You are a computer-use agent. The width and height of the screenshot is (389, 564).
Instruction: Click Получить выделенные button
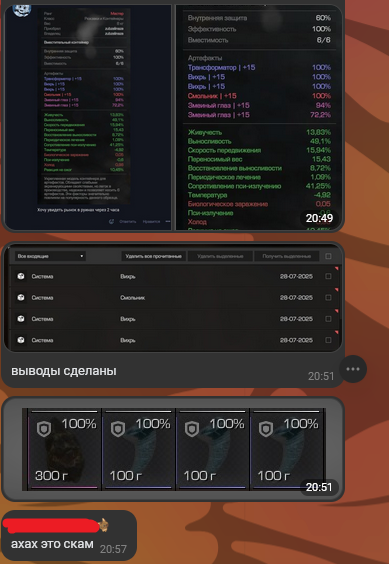click(x=286, y=256)
